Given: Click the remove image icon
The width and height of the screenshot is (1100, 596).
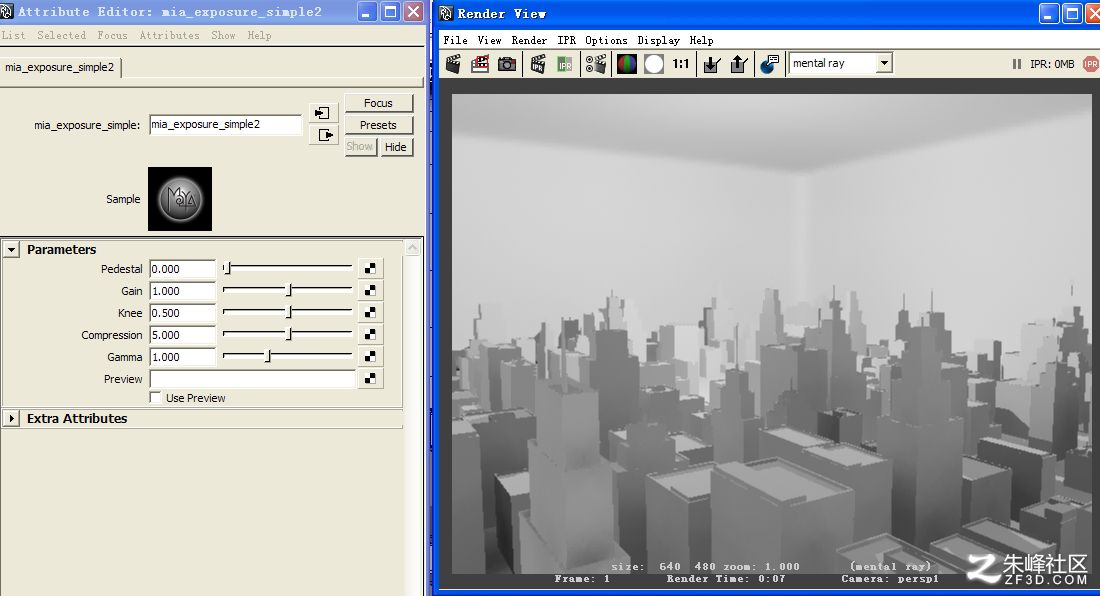Looking at the screenshot, I should point(739,64).
